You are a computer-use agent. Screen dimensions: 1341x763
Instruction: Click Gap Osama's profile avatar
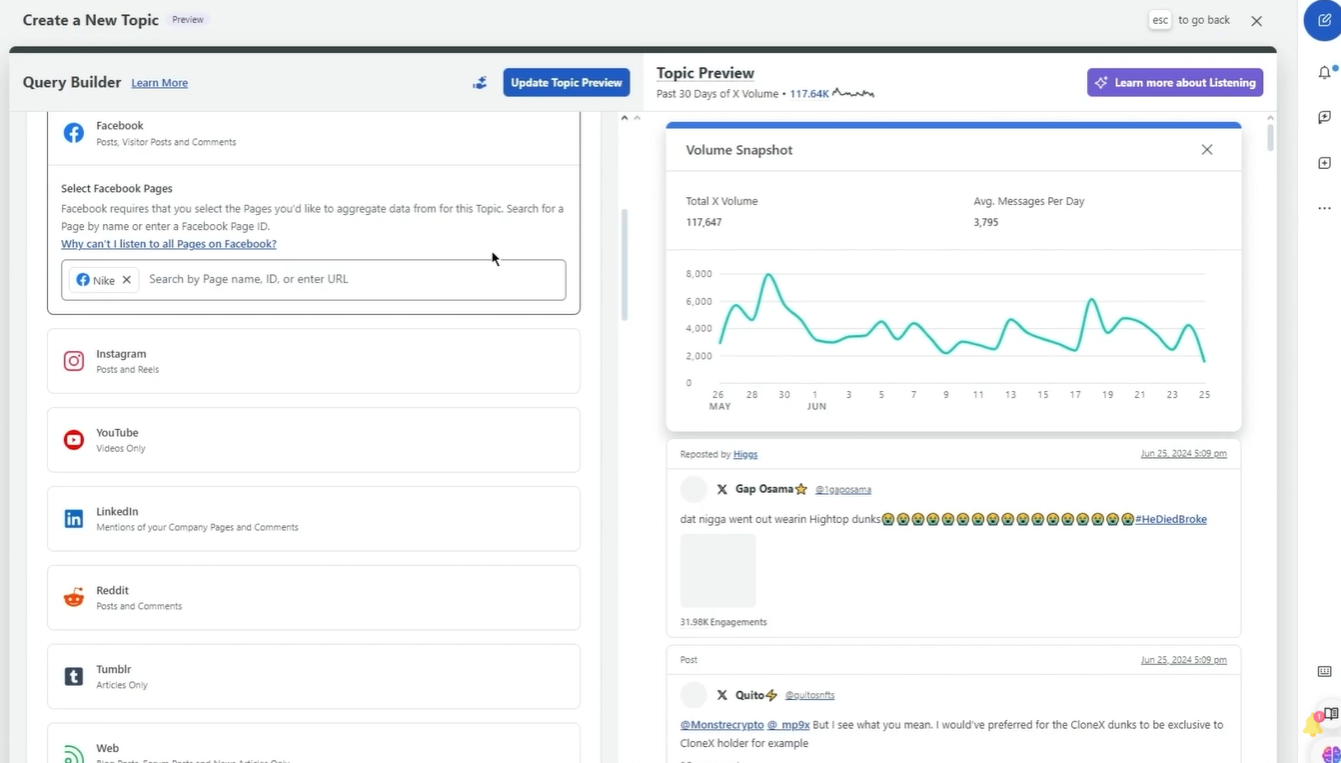[x=693, y=489]
